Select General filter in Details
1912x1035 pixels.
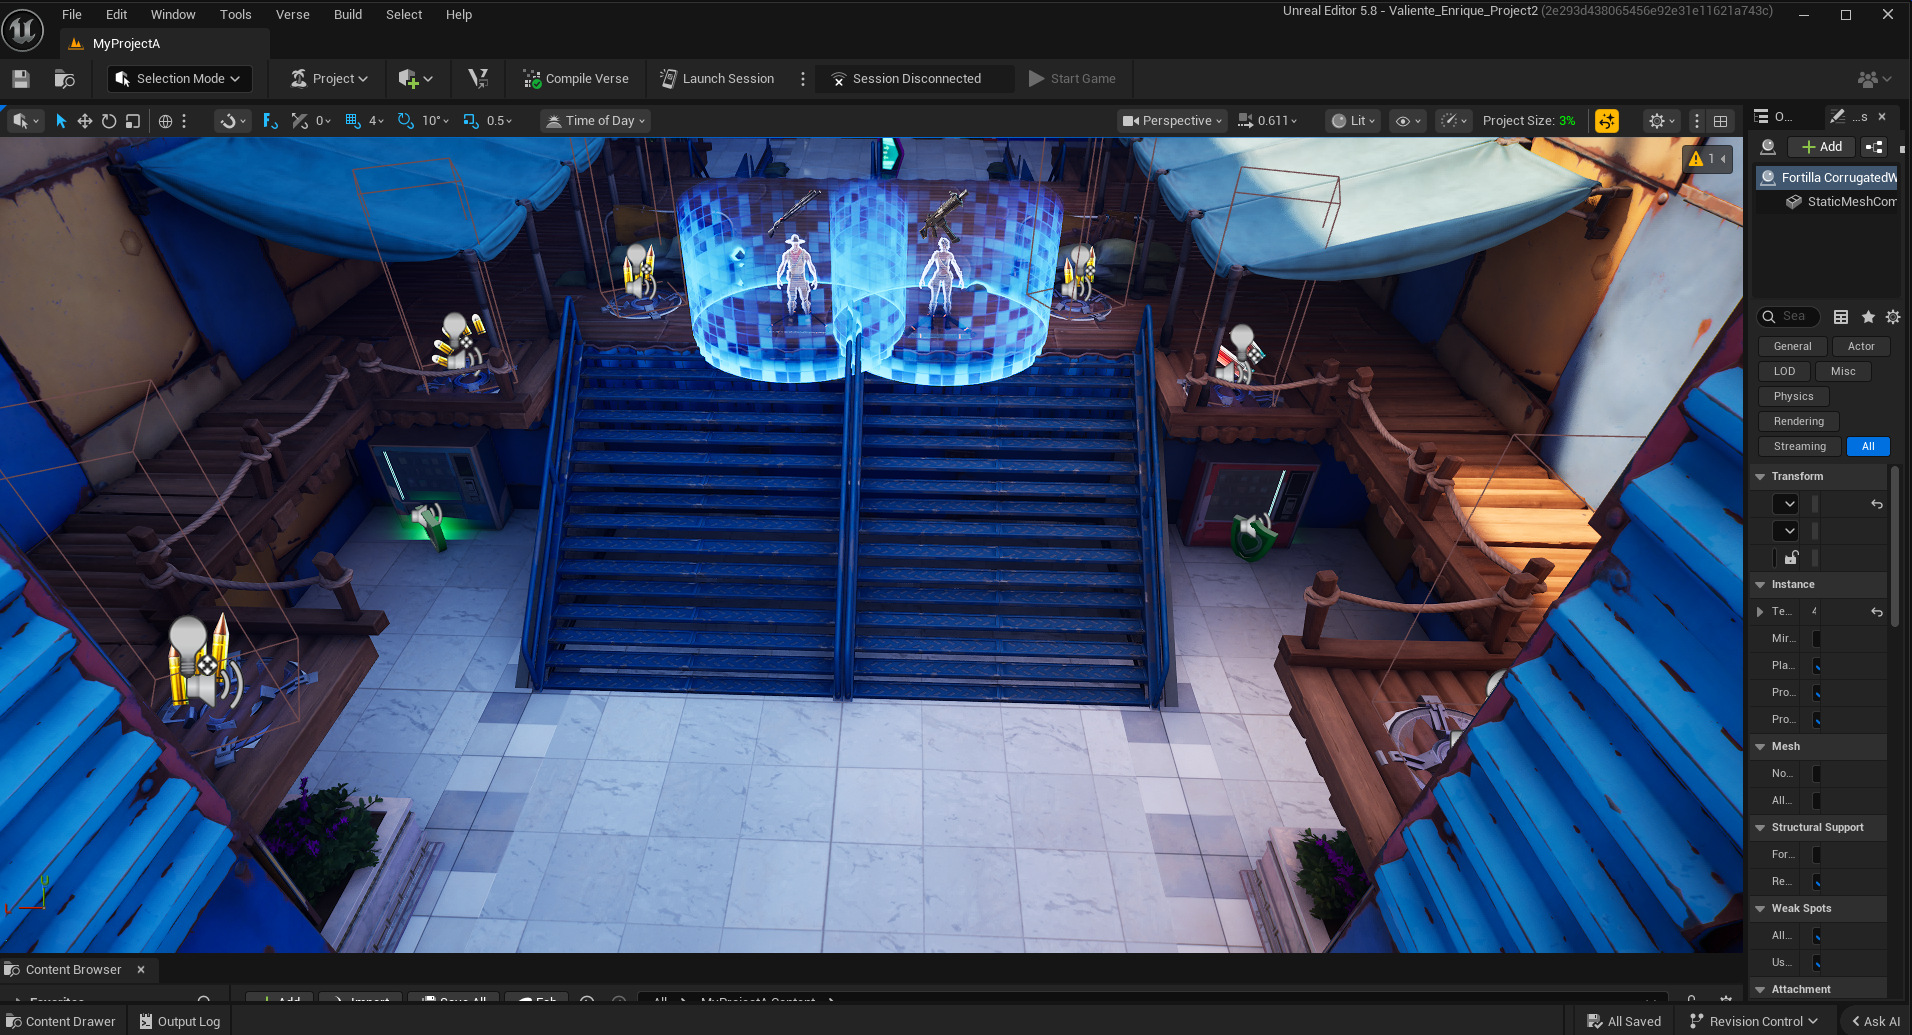(1792, 347)
